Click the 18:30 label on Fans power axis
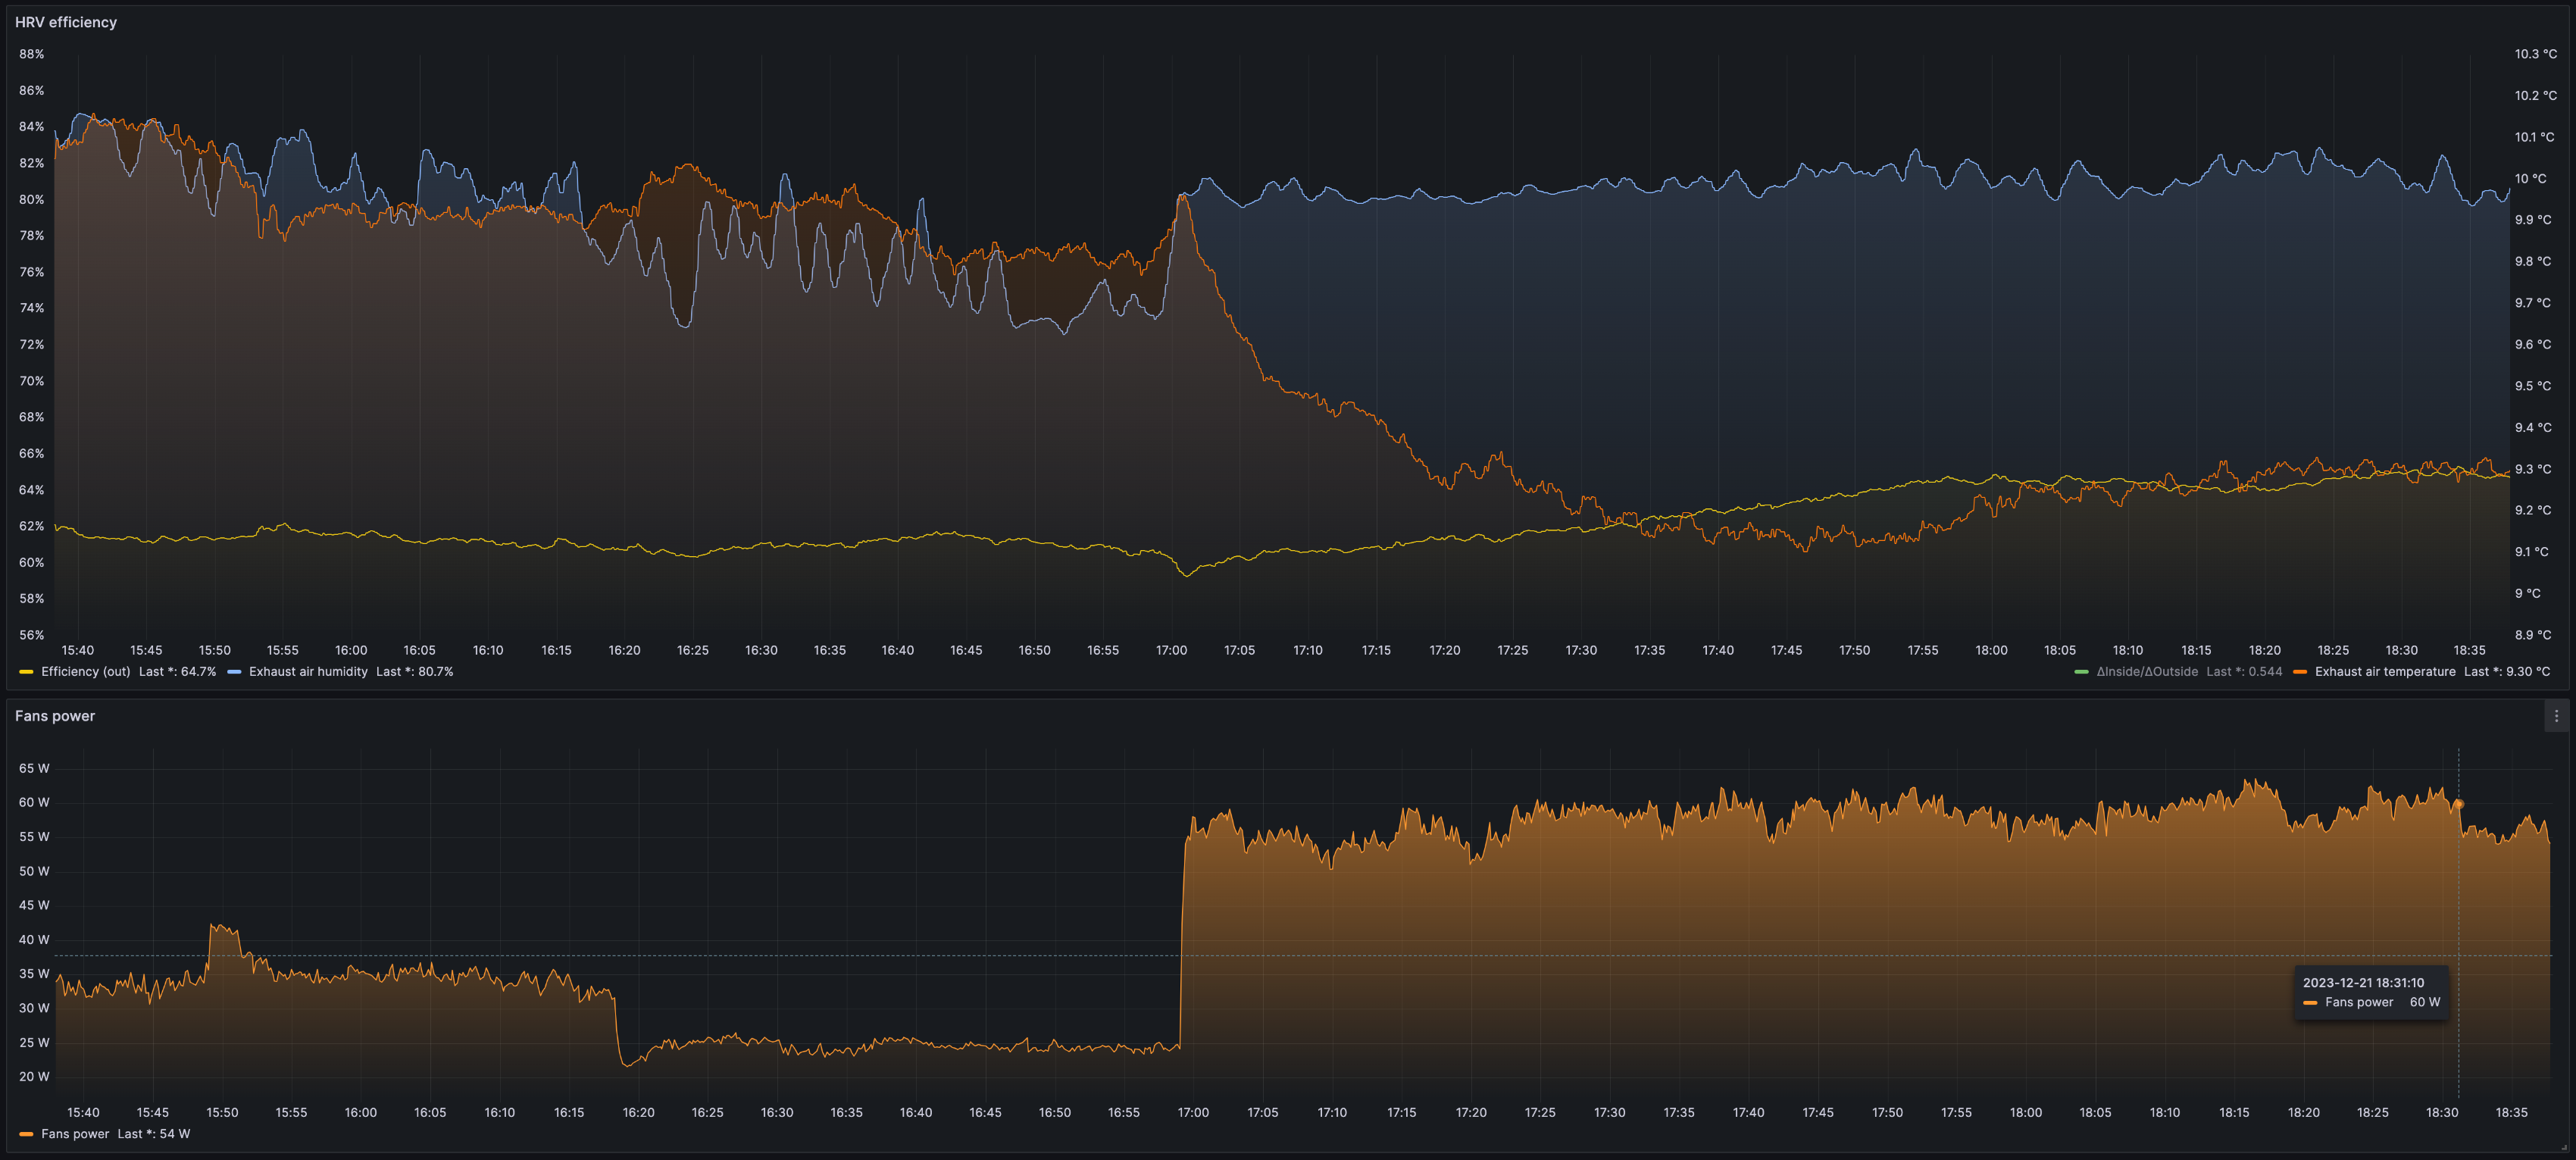 [2441, 1112]
